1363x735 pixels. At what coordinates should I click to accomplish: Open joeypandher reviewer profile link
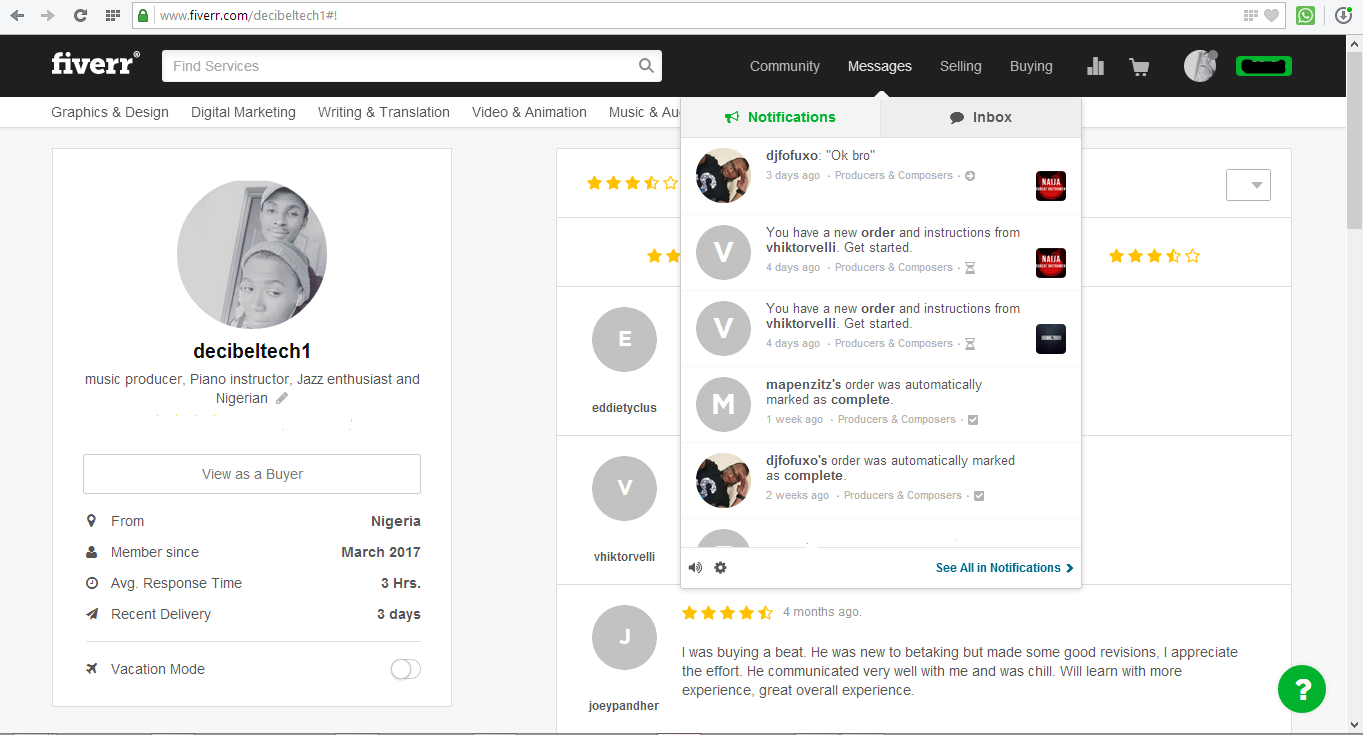[x=624, y=706]
